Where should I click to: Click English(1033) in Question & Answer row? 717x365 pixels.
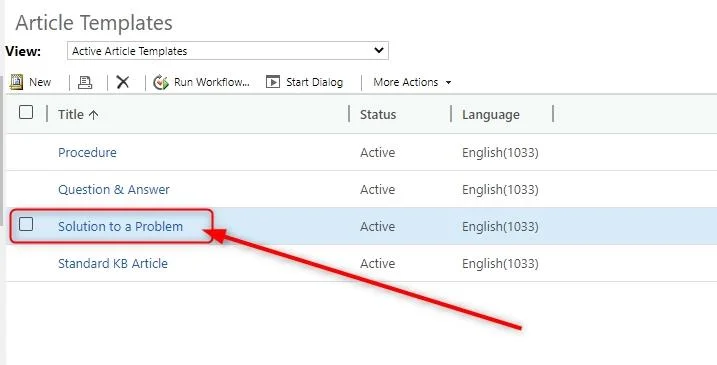tap(500, 189)
